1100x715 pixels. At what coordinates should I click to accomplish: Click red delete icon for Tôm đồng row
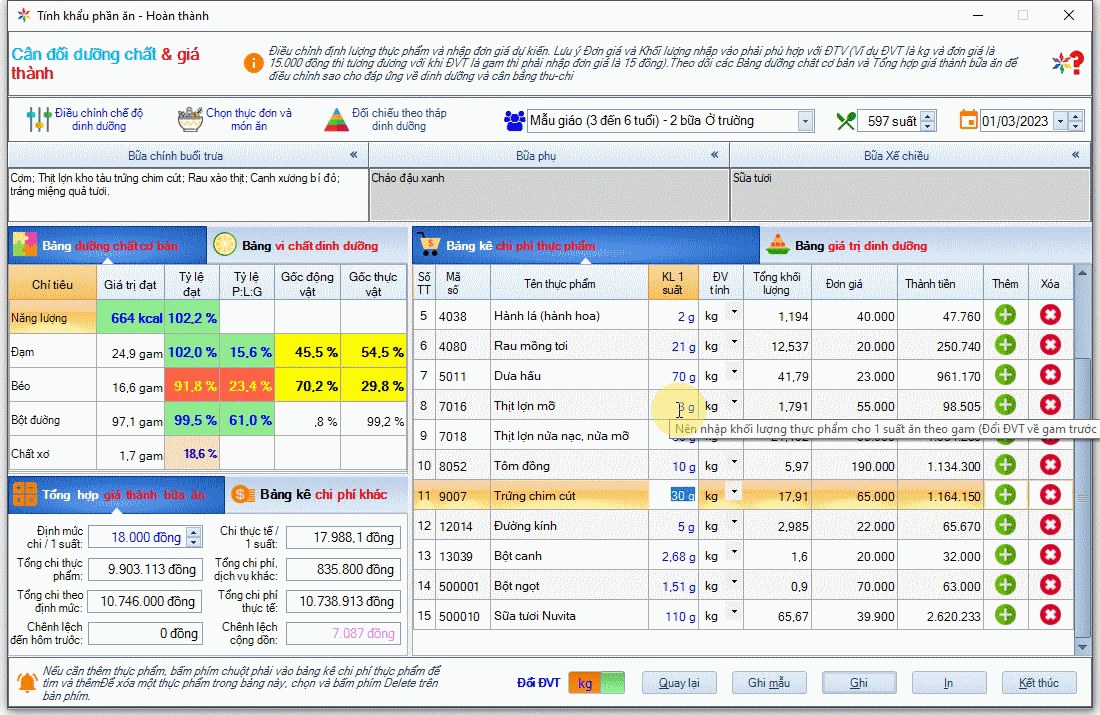pos(1050,465)
